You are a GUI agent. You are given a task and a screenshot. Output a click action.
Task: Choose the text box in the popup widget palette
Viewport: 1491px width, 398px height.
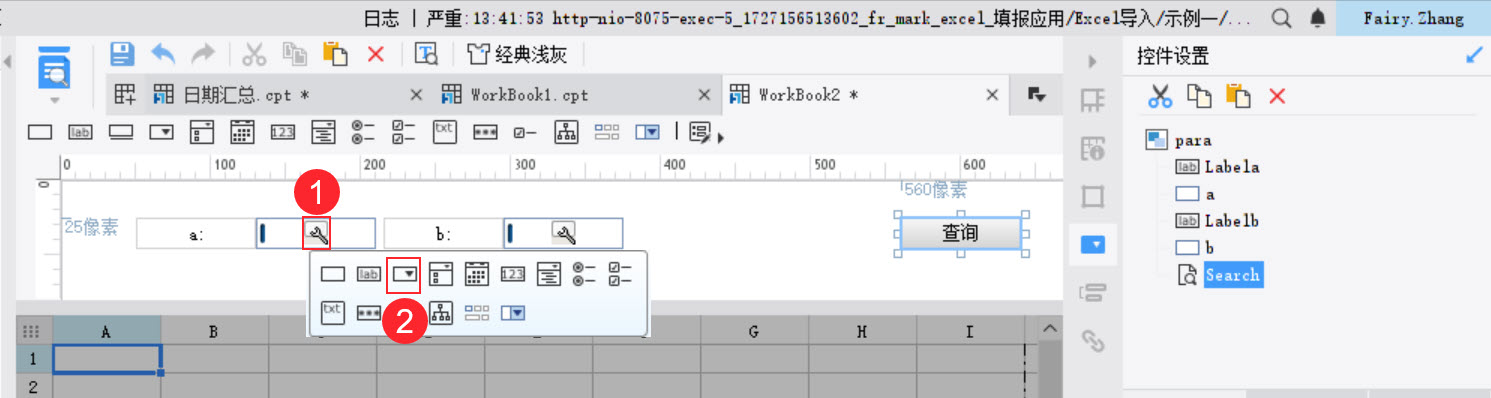(333, 273)
